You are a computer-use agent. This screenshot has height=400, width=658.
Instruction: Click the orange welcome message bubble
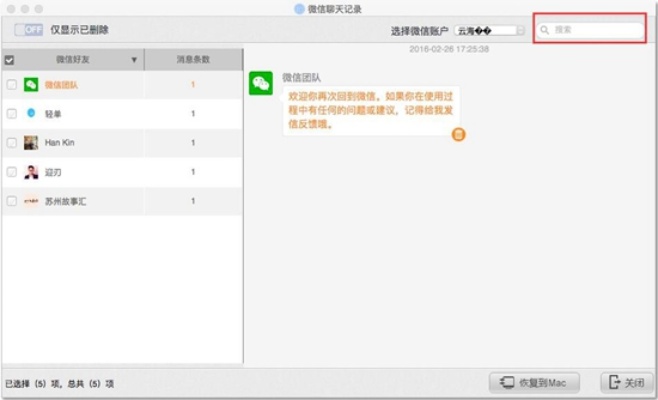pos(371,110)
